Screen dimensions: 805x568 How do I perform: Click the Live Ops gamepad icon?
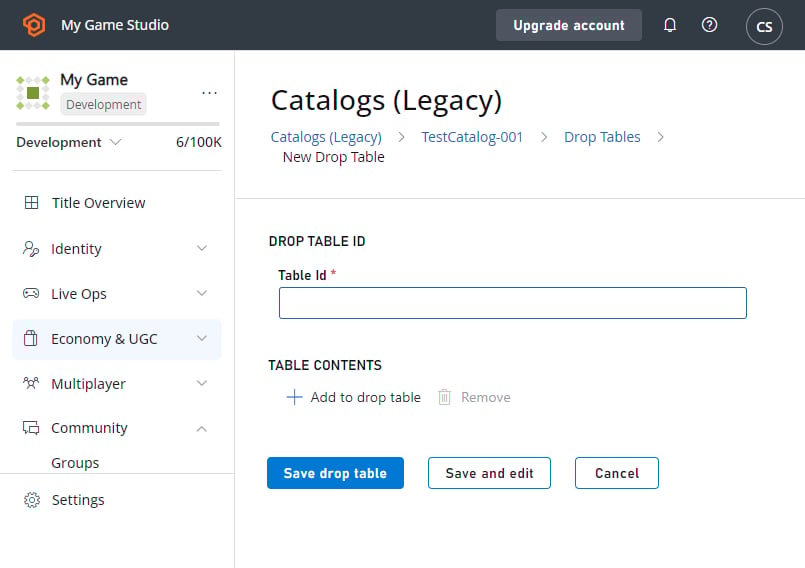coord(31,293)
